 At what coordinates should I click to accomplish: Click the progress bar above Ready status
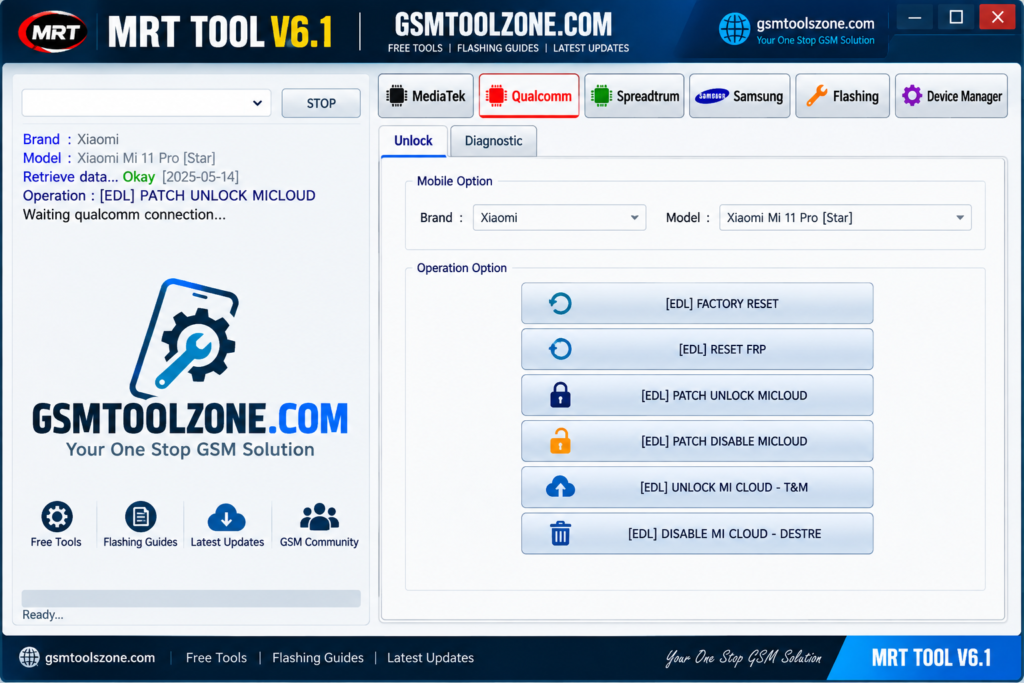point(191,599)
